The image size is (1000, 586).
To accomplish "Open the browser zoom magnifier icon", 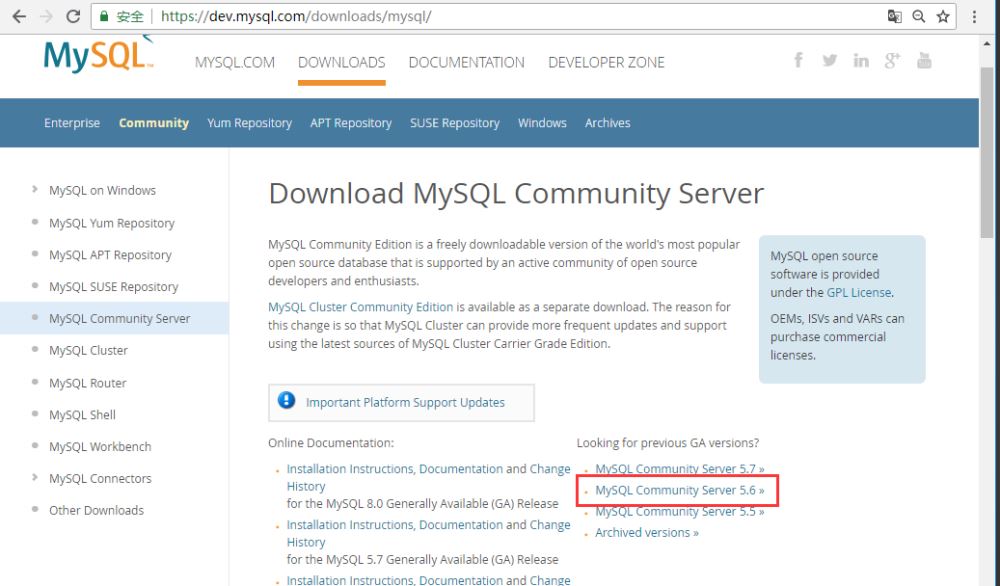I will 919,17.
